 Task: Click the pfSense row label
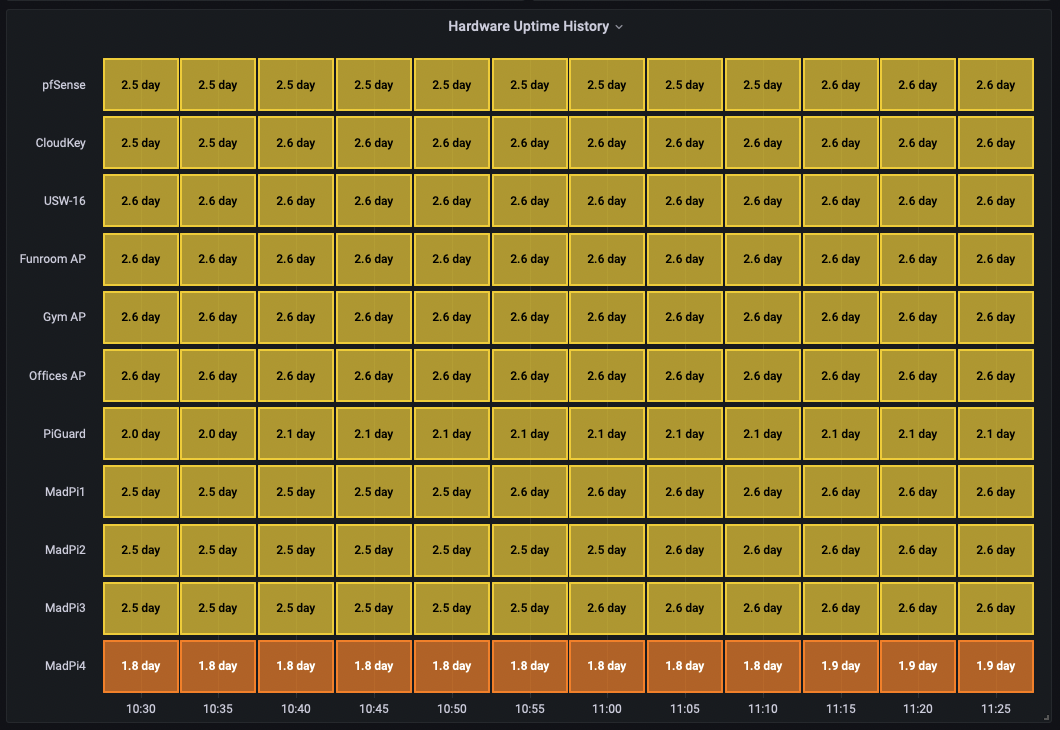(x=63, y=85)
